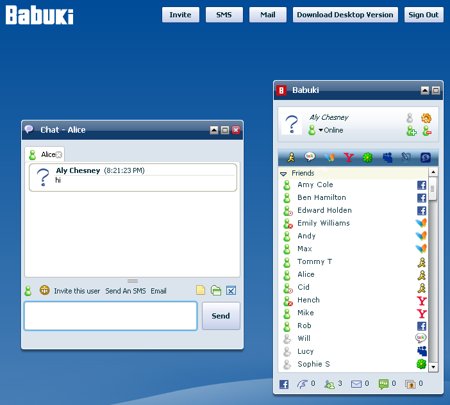Image resolution: width=450 pixels, height=405 pixels.
Task: Click the Remove Contact icon with minus
Action: (427, 131)
